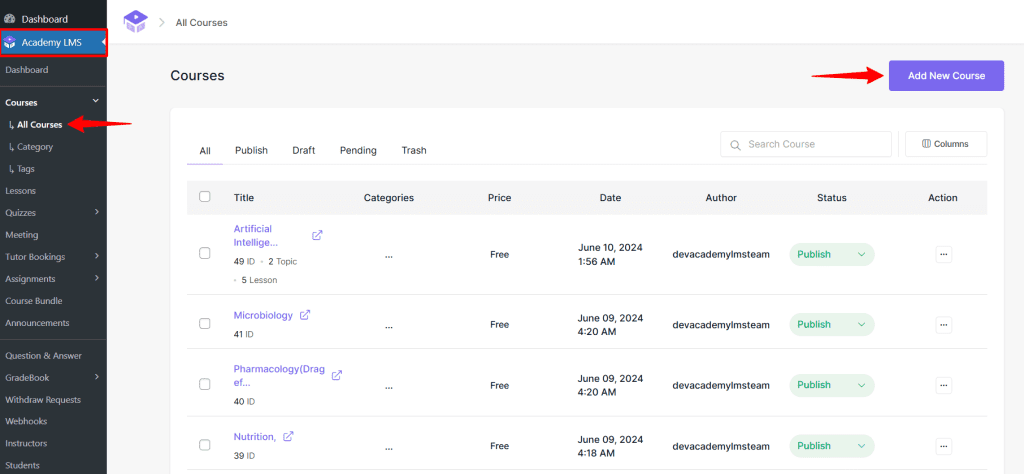1024x474 pixels.
Task: Open external link icon next to Nutrition course
Action: [x=289, y=436]
